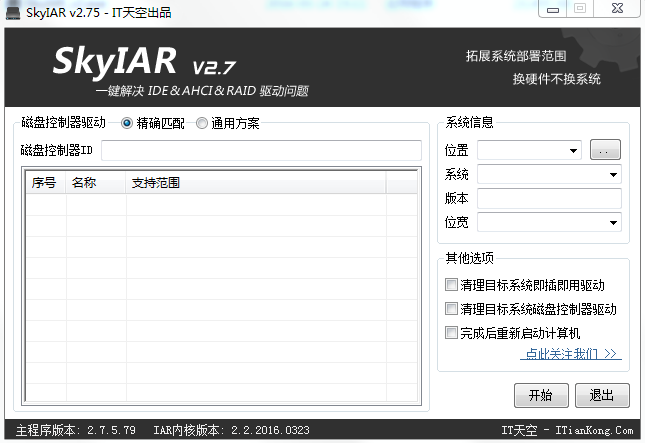Click the 退出 button

(x=602, y=395)
